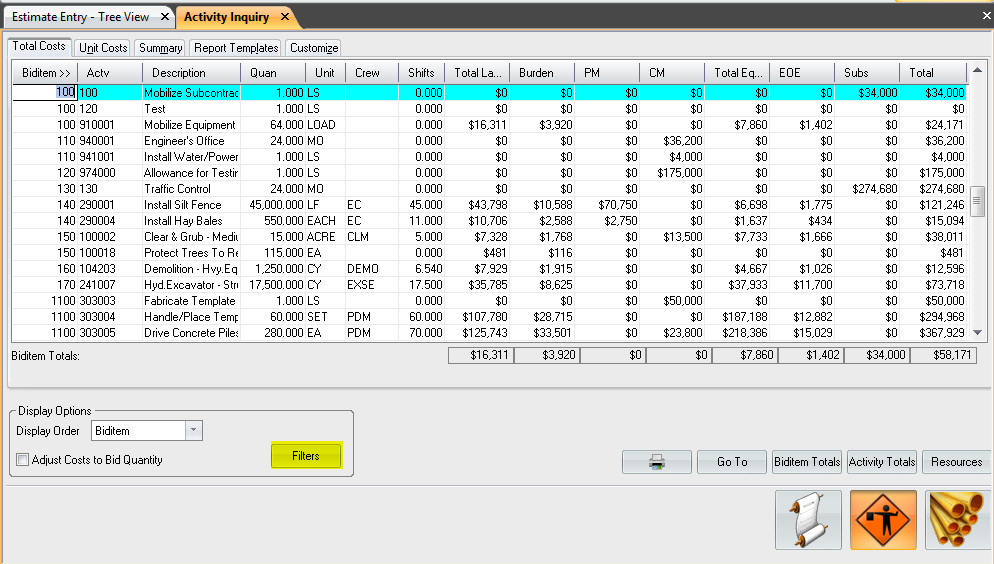This screenshot has width=994, height=564.
Task: Click the Activity Totals button
Action: pos(881,461)
